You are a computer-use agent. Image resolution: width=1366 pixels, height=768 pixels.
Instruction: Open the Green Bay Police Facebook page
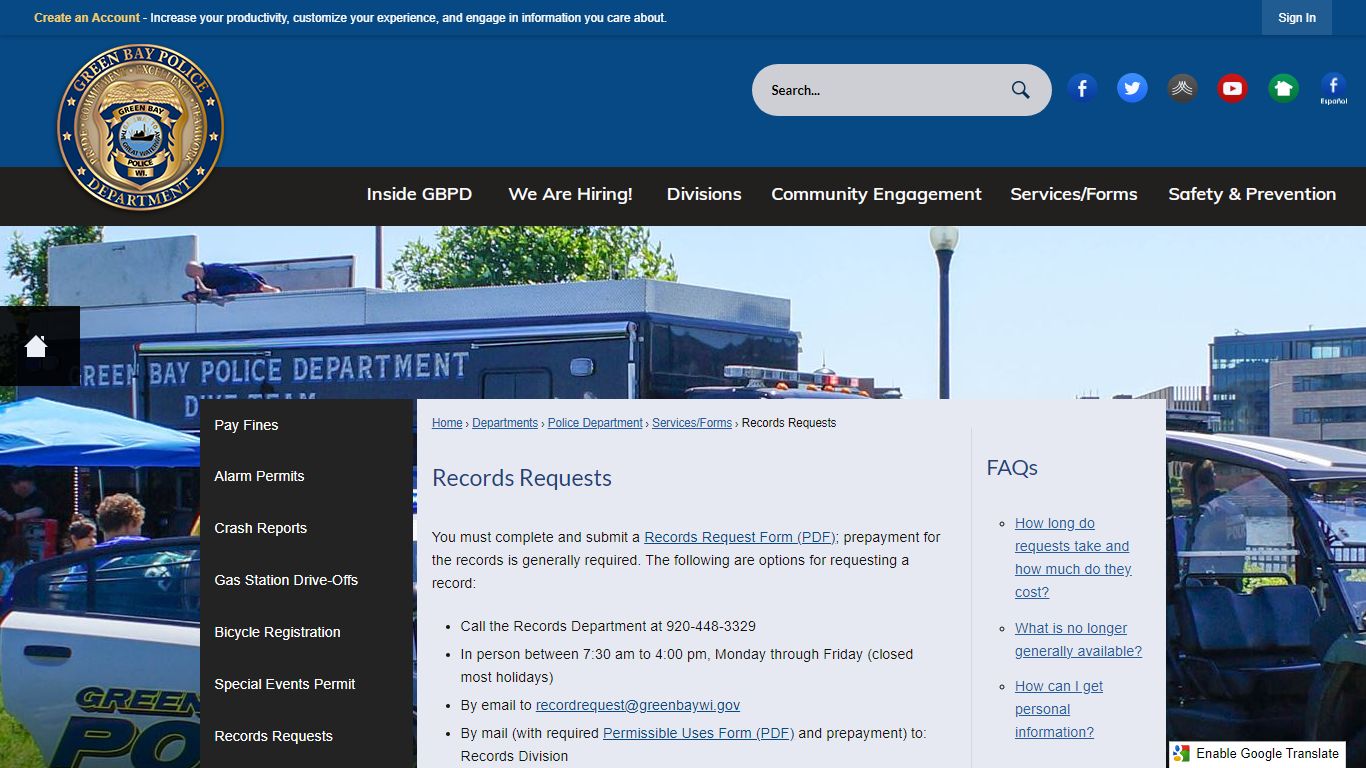(1082, 89)
